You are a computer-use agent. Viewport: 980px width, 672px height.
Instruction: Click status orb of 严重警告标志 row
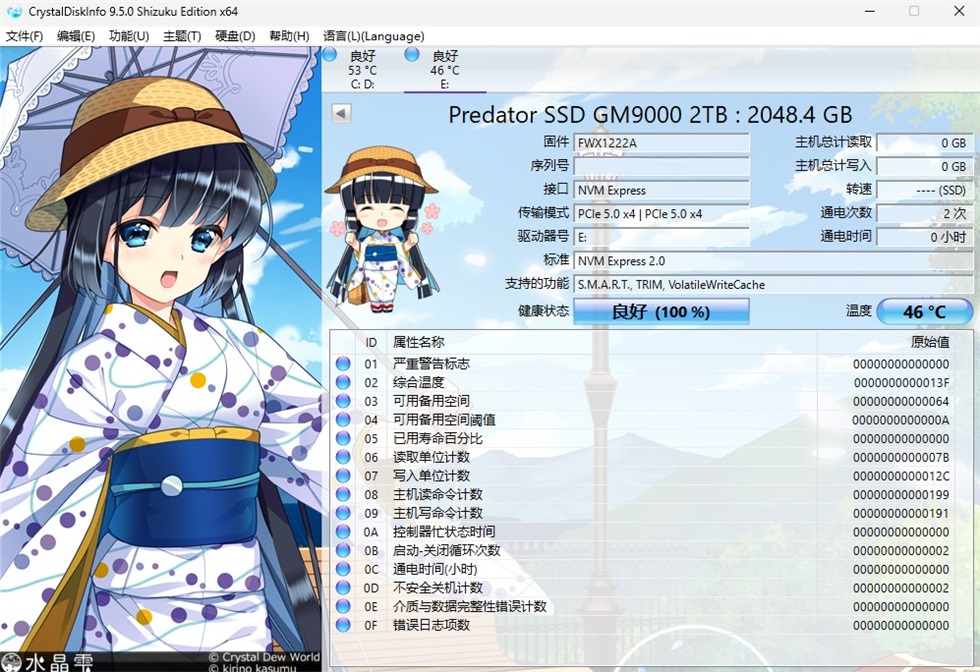click(x=342, y=364)
